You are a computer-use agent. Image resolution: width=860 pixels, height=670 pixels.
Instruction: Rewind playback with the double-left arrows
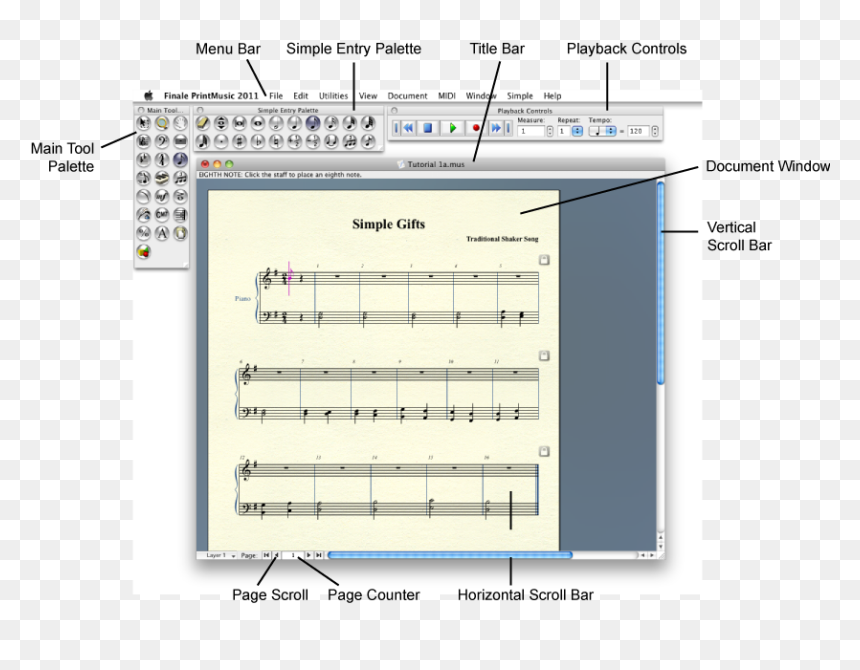click(409, 128)
